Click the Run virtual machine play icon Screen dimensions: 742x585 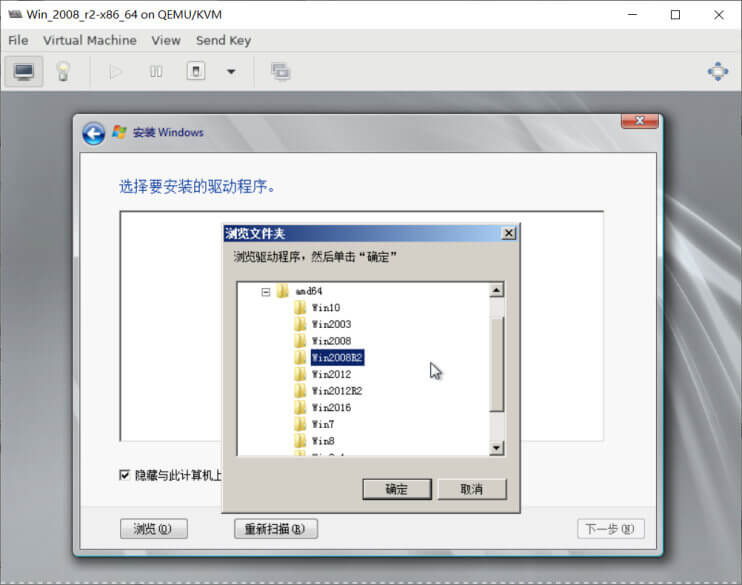tap(115, 72)
